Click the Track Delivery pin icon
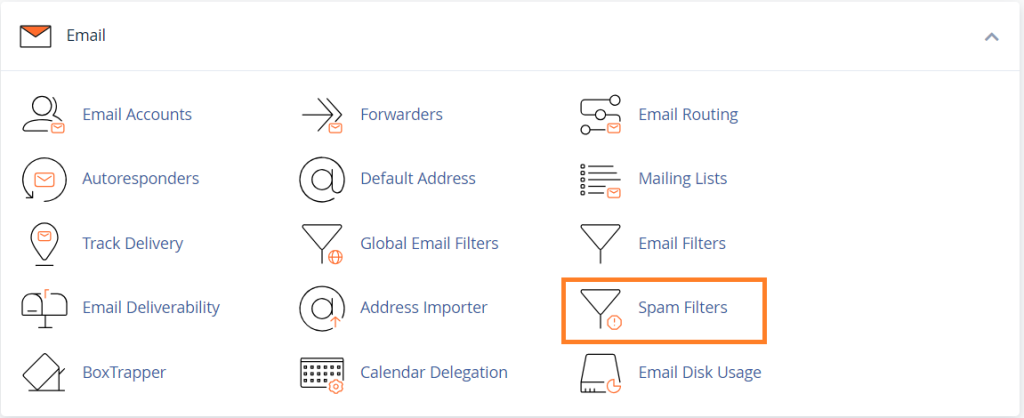The width and height of the screenshot is (1024, 418). click(44, 244)
